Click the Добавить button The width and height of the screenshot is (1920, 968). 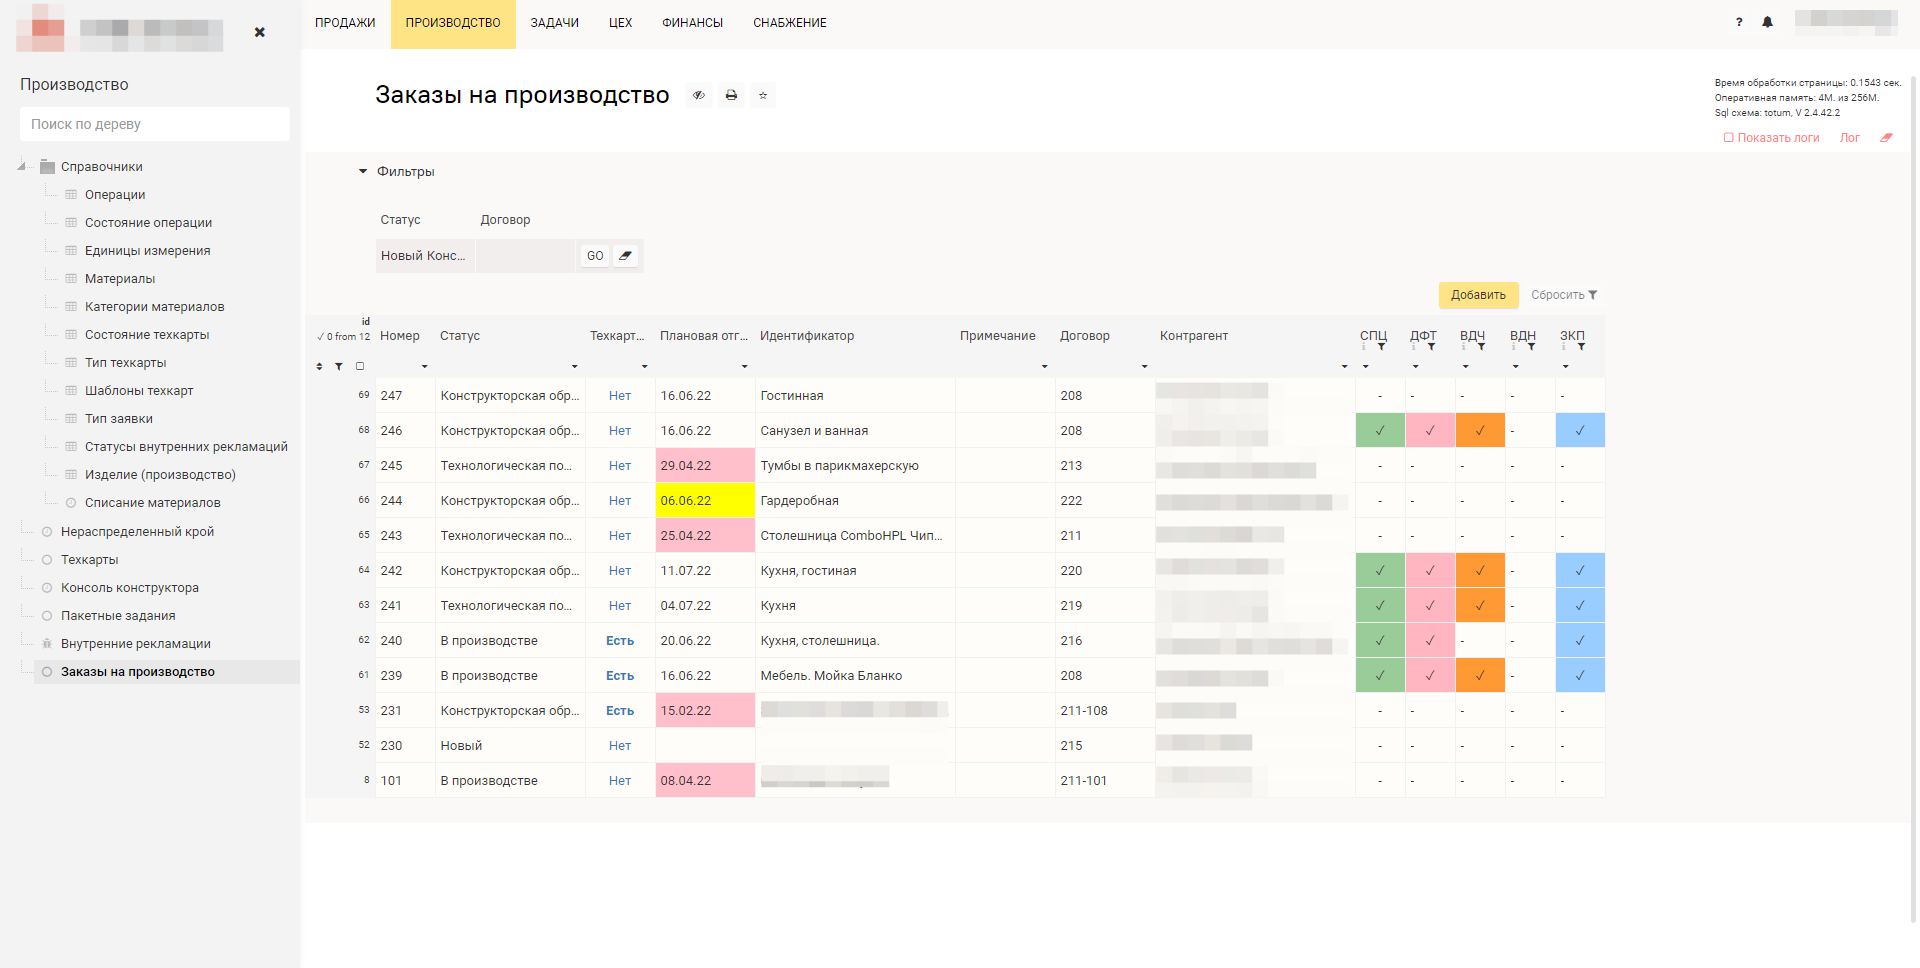click(1478, 295)
